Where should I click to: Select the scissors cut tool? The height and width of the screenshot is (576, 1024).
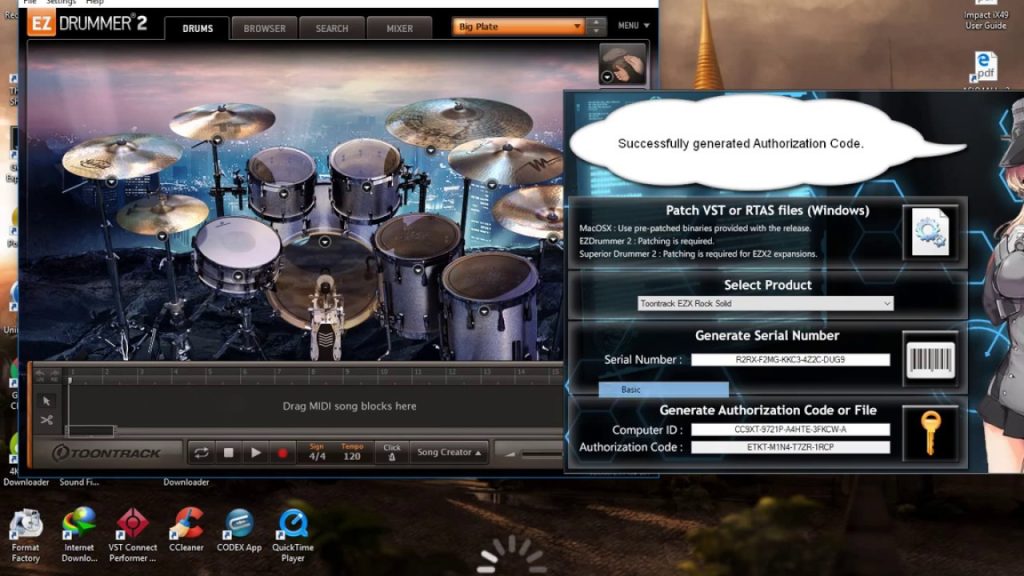pos(46,420)
